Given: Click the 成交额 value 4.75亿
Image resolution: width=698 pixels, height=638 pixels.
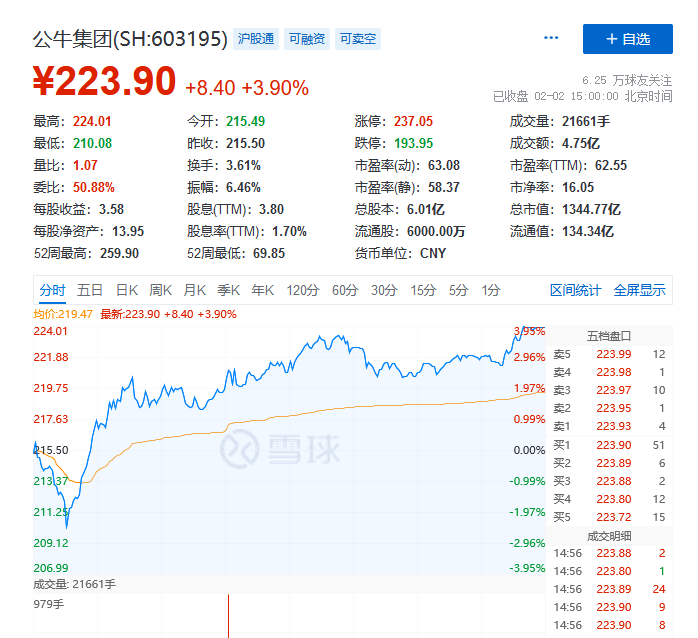Looking at the screenshot, I should click(x=581, y=143).
